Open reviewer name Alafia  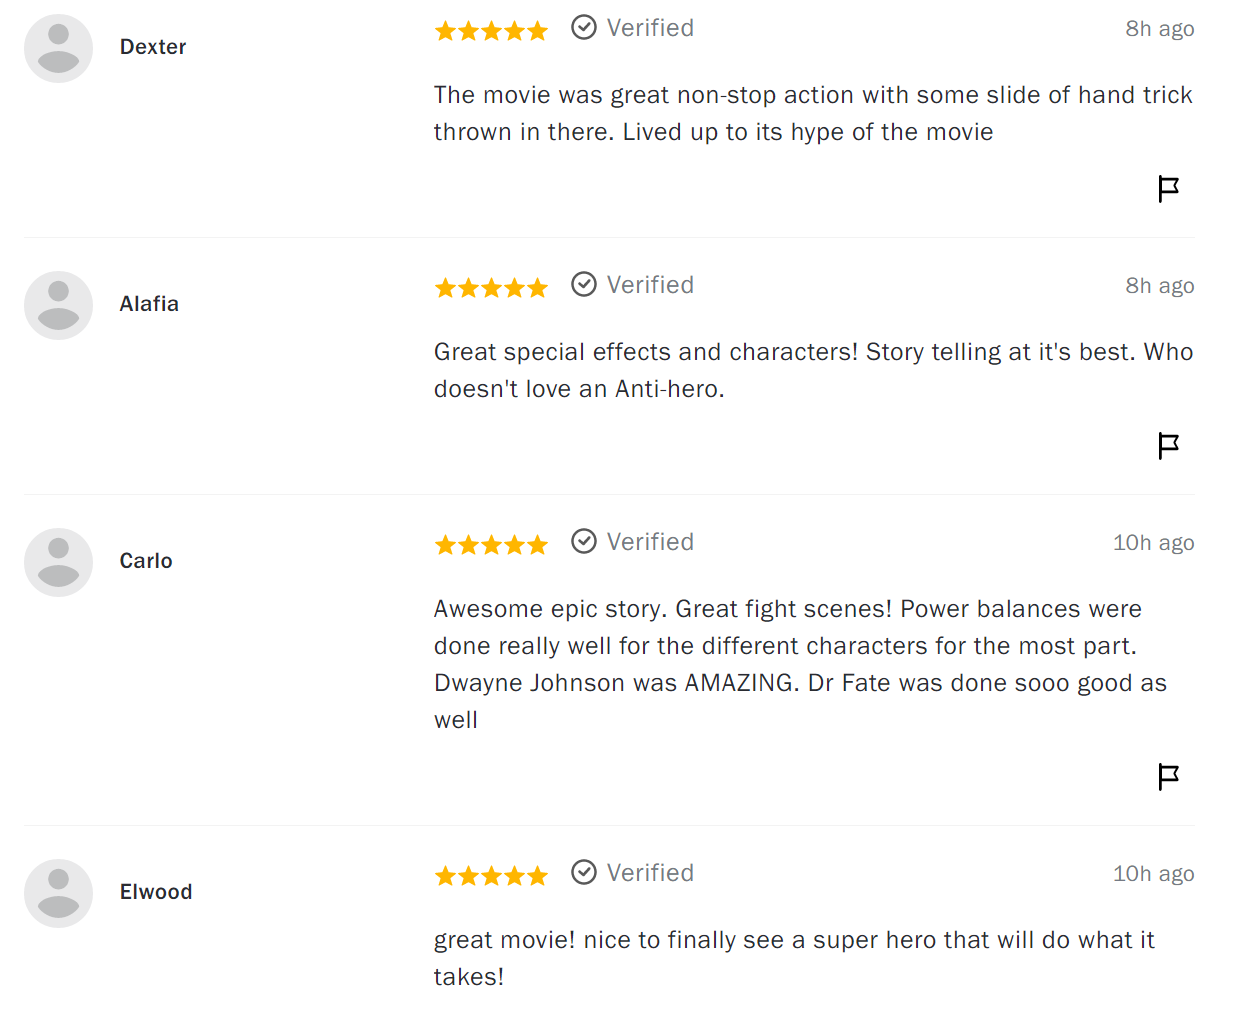click(x=149, y=304)
